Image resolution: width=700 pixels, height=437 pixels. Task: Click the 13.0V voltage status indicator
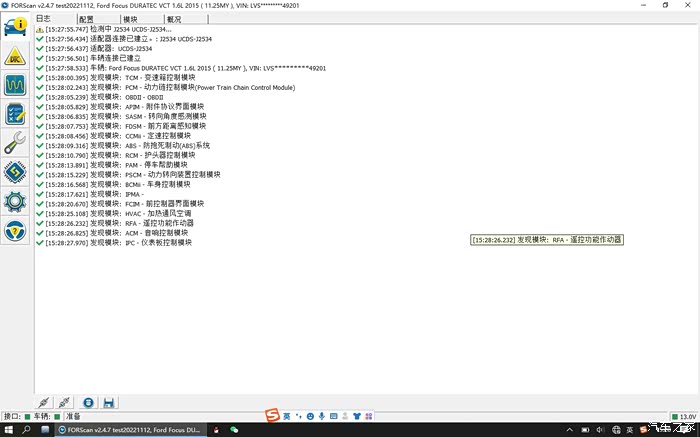tap(684, 416)
